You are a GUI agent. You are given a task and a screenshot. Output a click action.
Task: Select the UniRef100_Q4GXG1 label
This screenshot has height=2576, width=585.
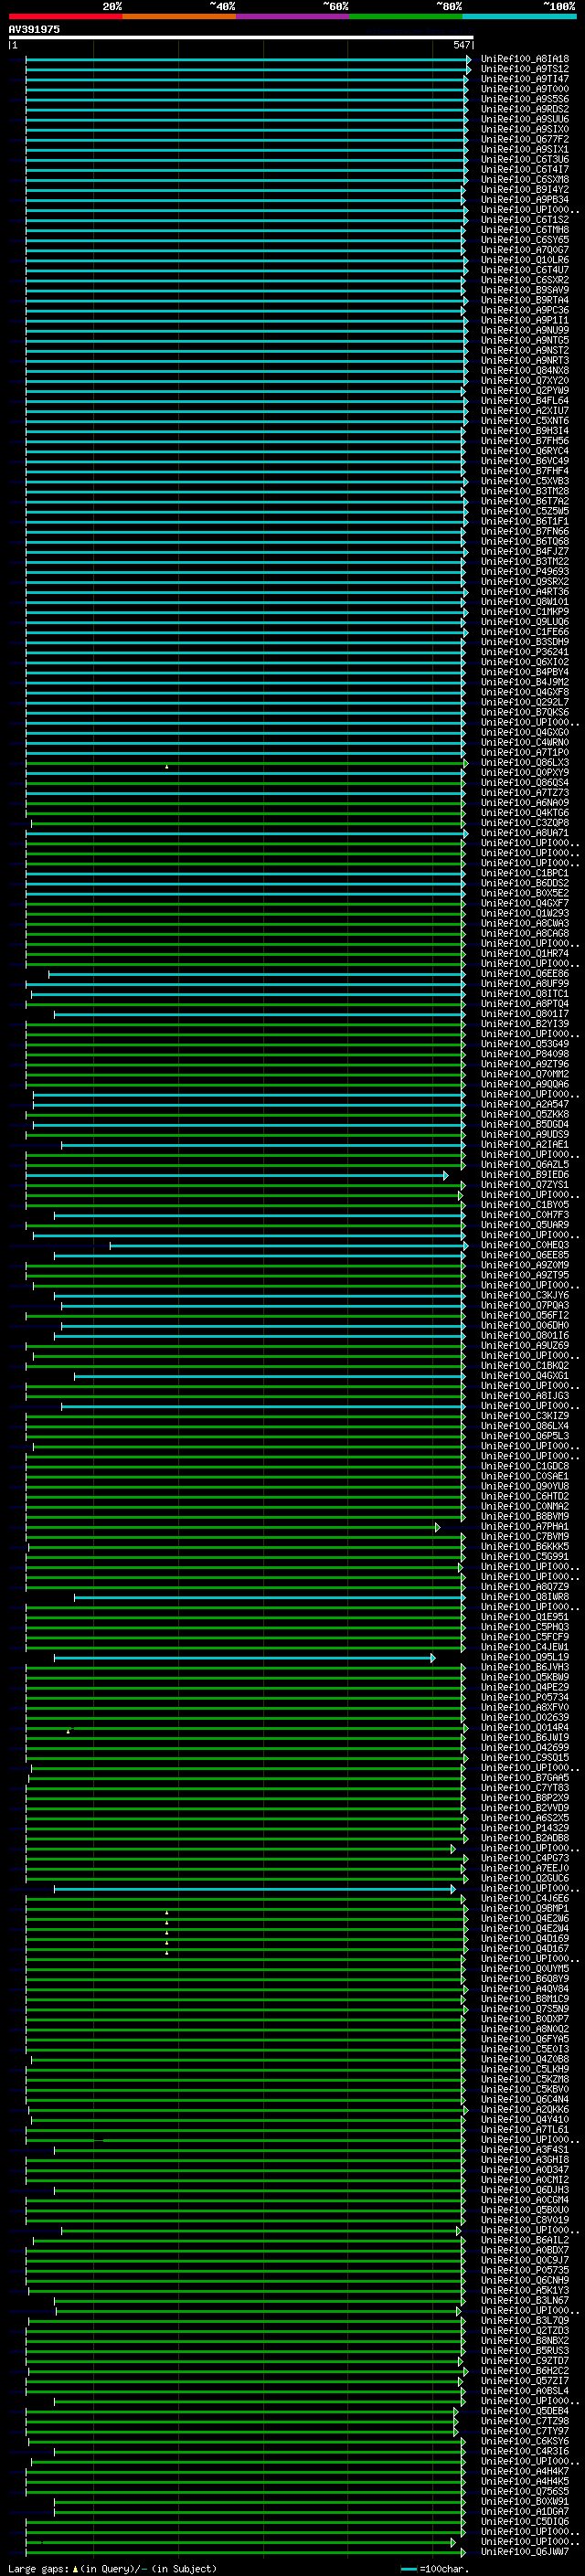[525, 1376]
